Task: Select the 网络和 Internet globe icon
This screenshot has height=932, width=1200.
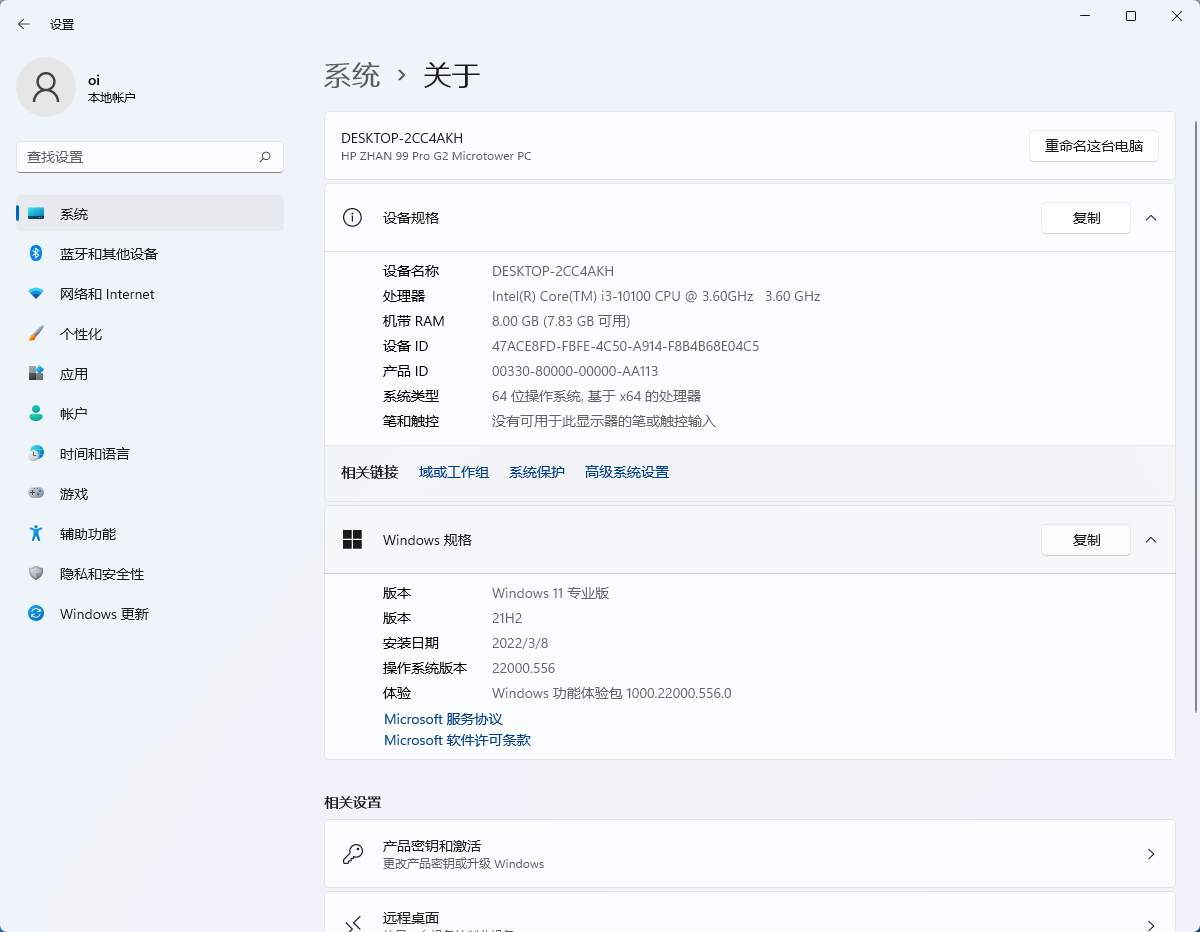Action: (x=35, y=293)
